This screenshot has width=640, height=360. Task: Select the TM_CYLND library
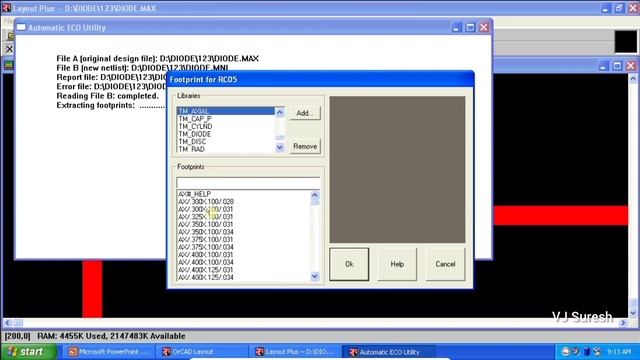226,127
